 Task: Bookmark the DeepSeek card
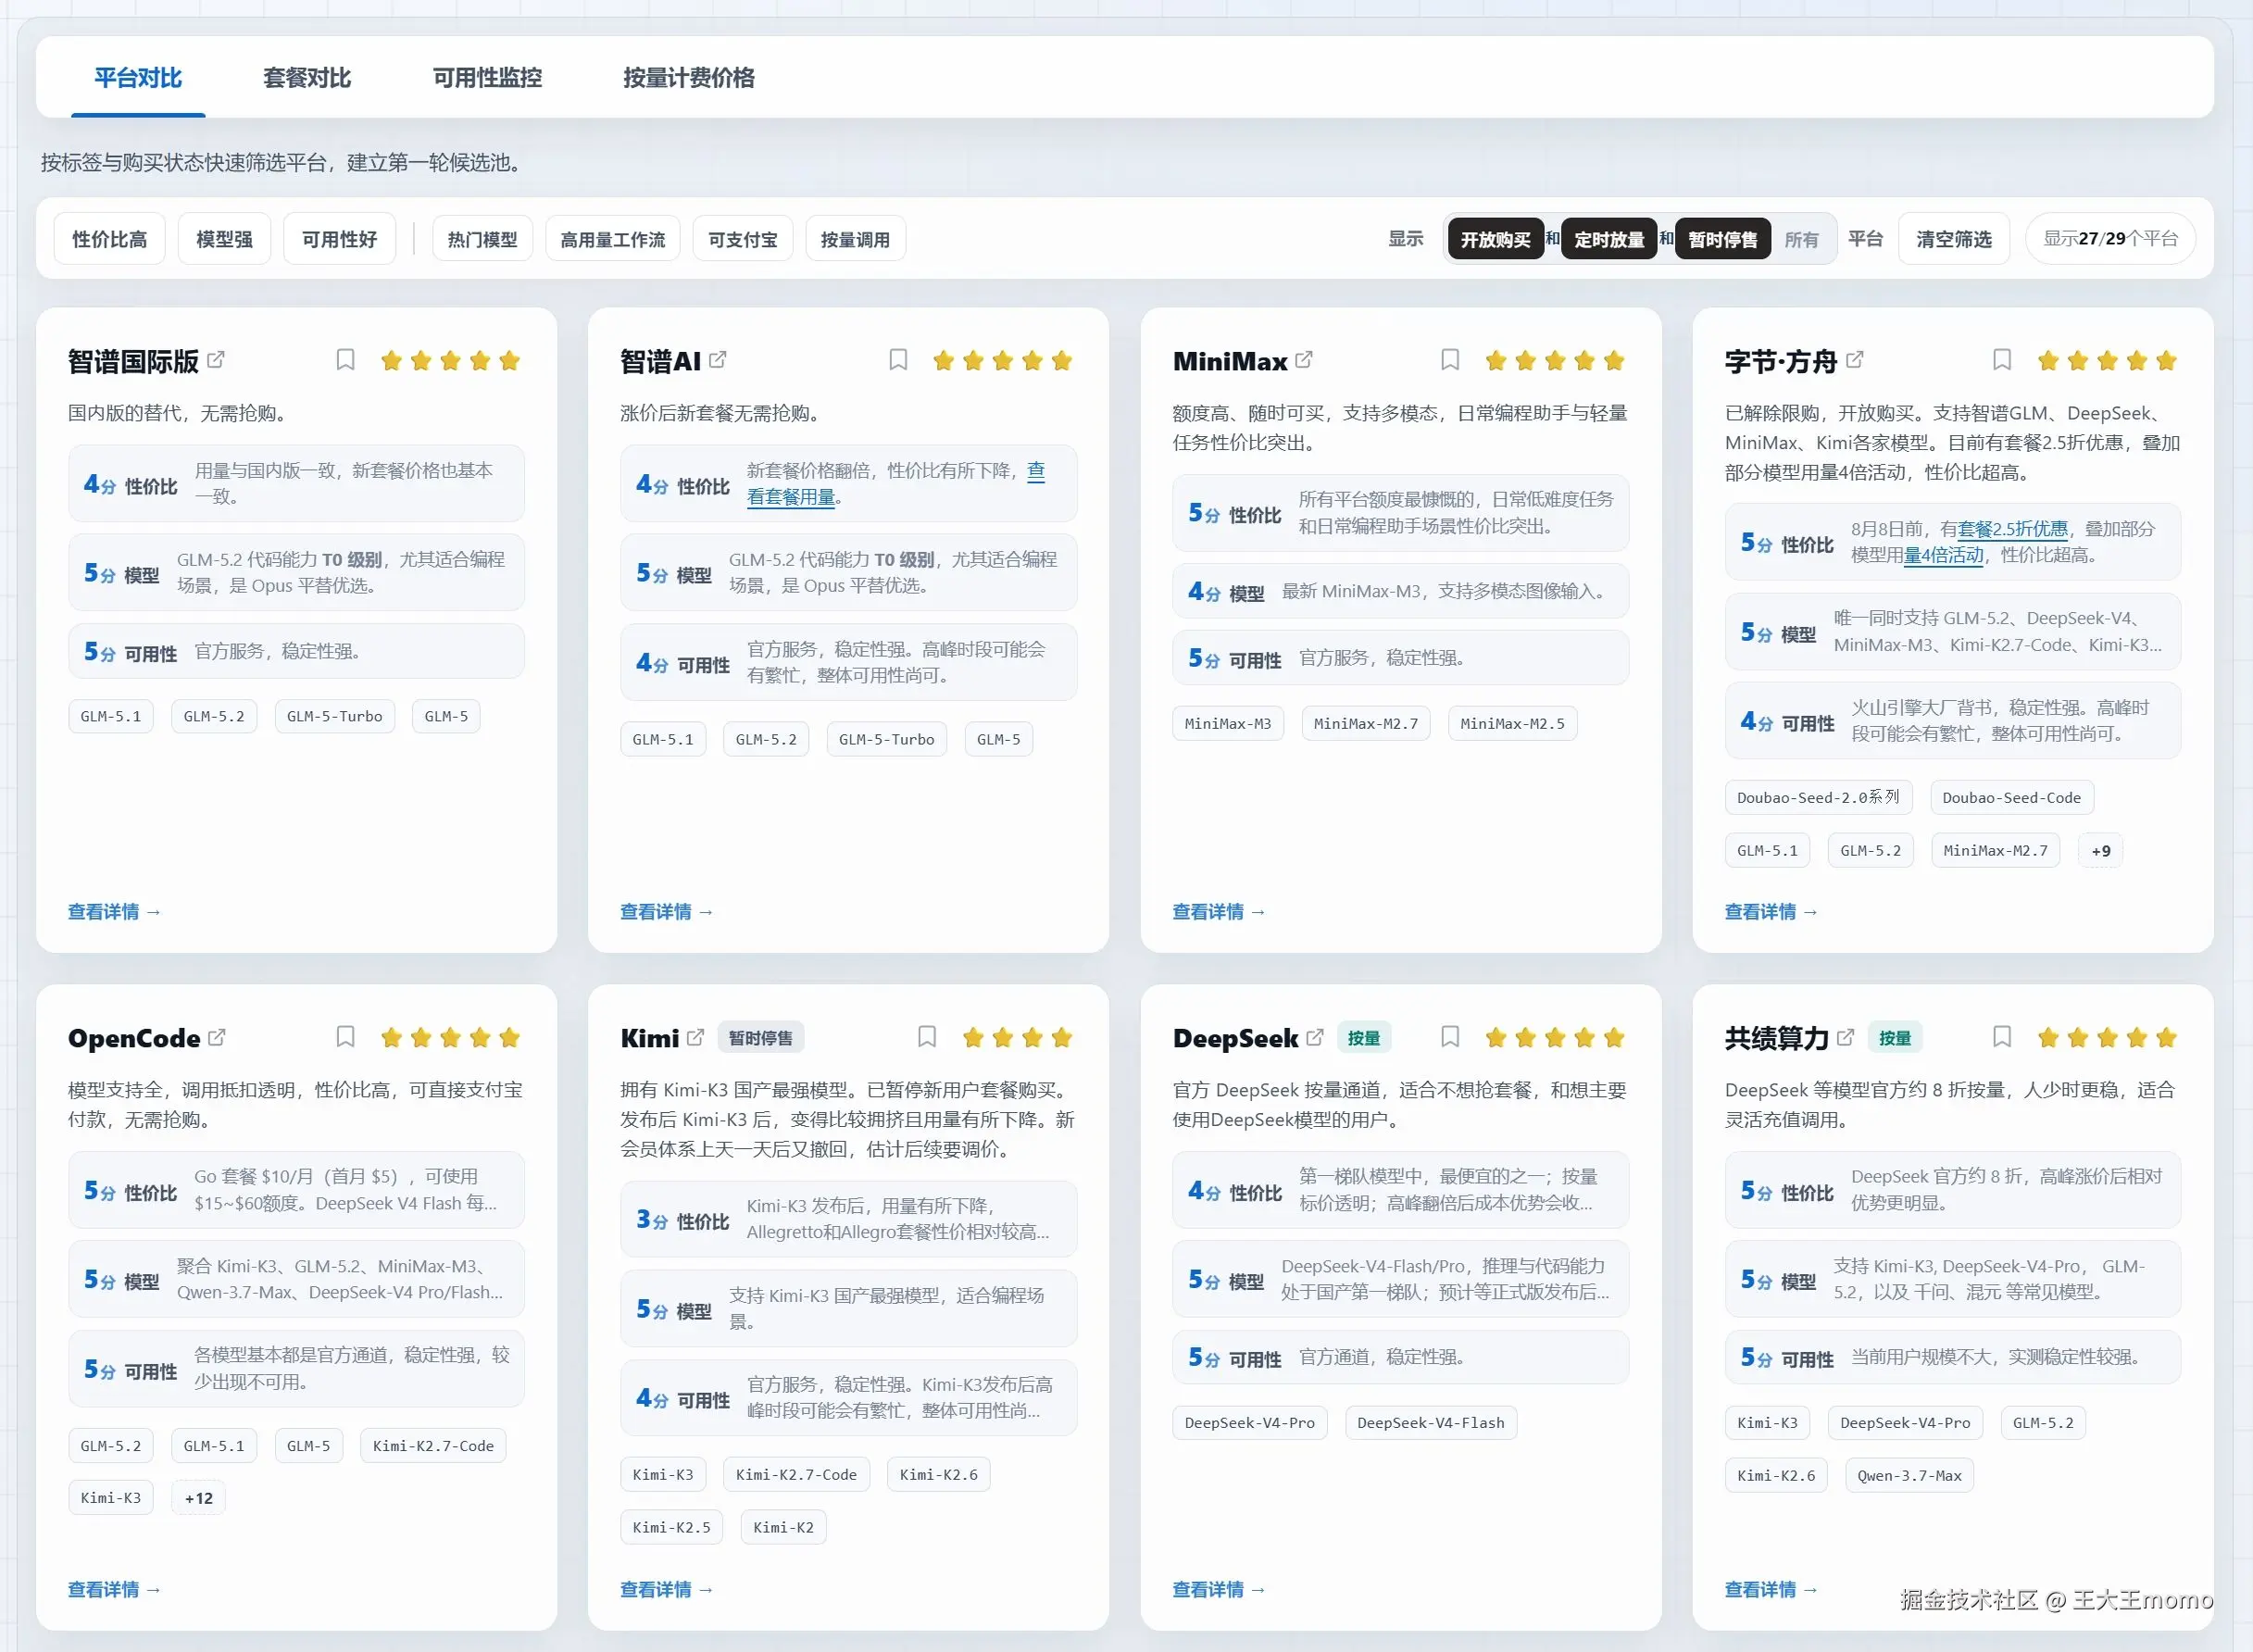[1450, 1037]
